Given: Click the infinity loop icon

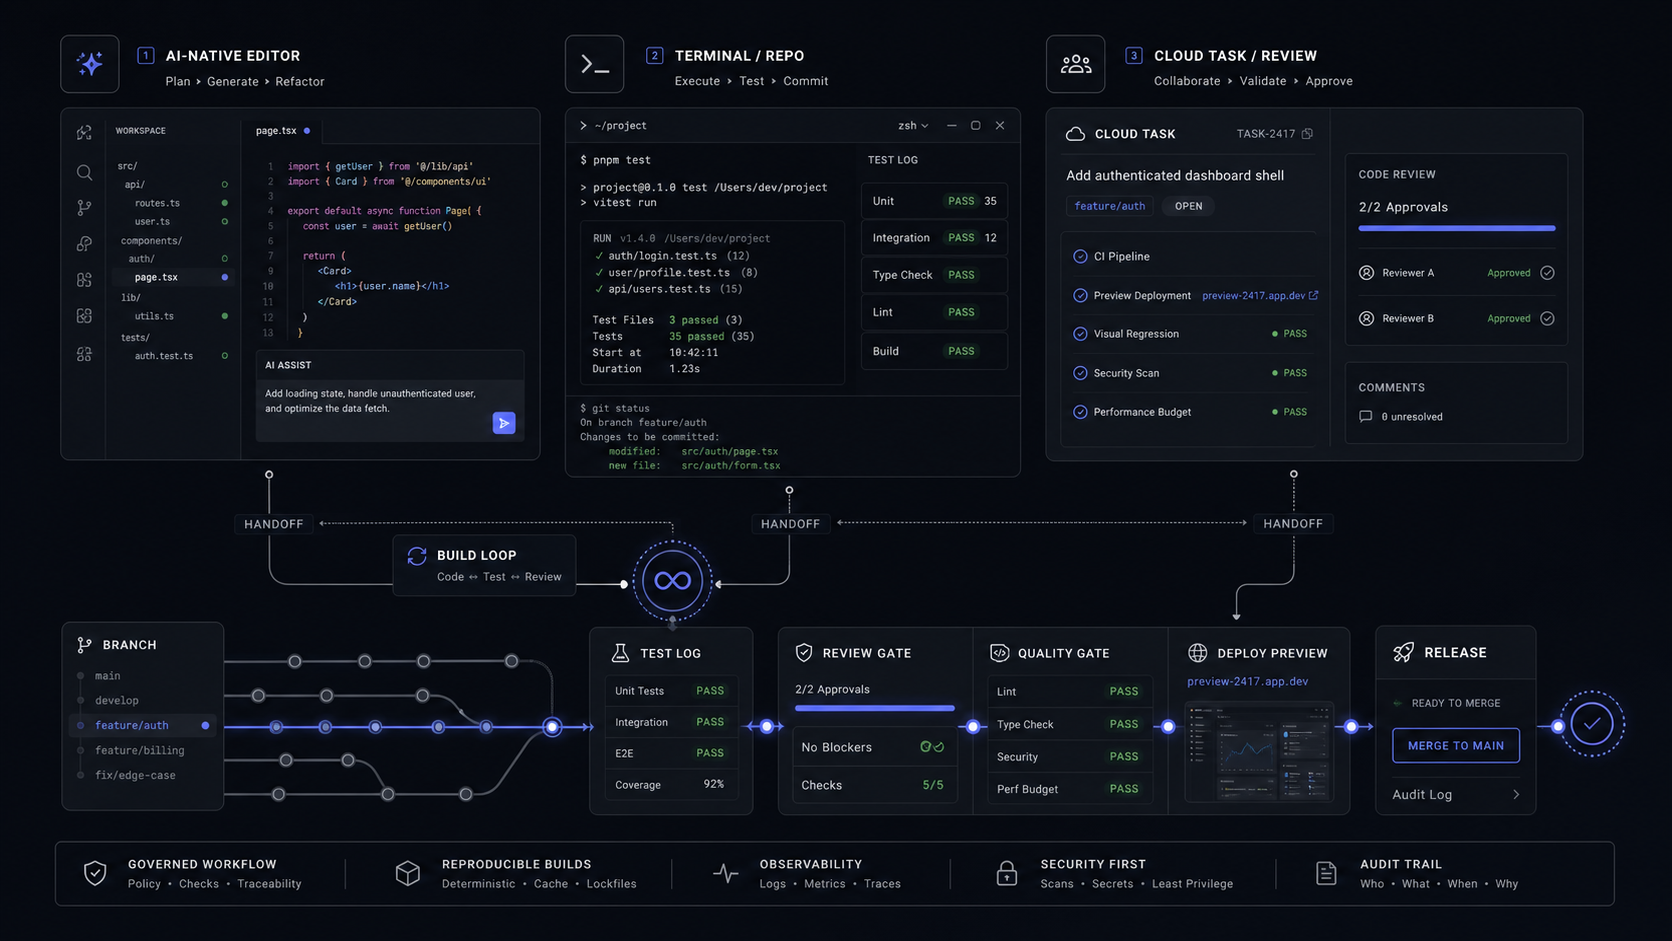Looking at the screenshot, I should 672,581.
